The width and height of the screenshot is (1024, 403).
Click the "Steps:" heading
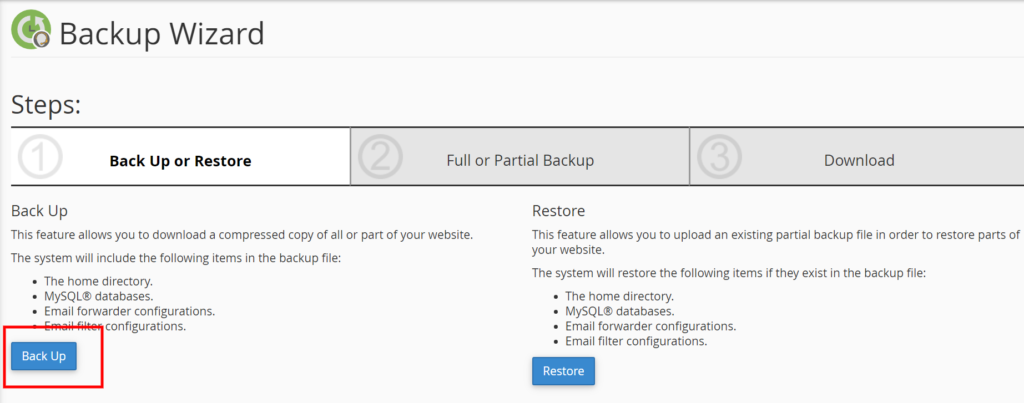(46, 104)
